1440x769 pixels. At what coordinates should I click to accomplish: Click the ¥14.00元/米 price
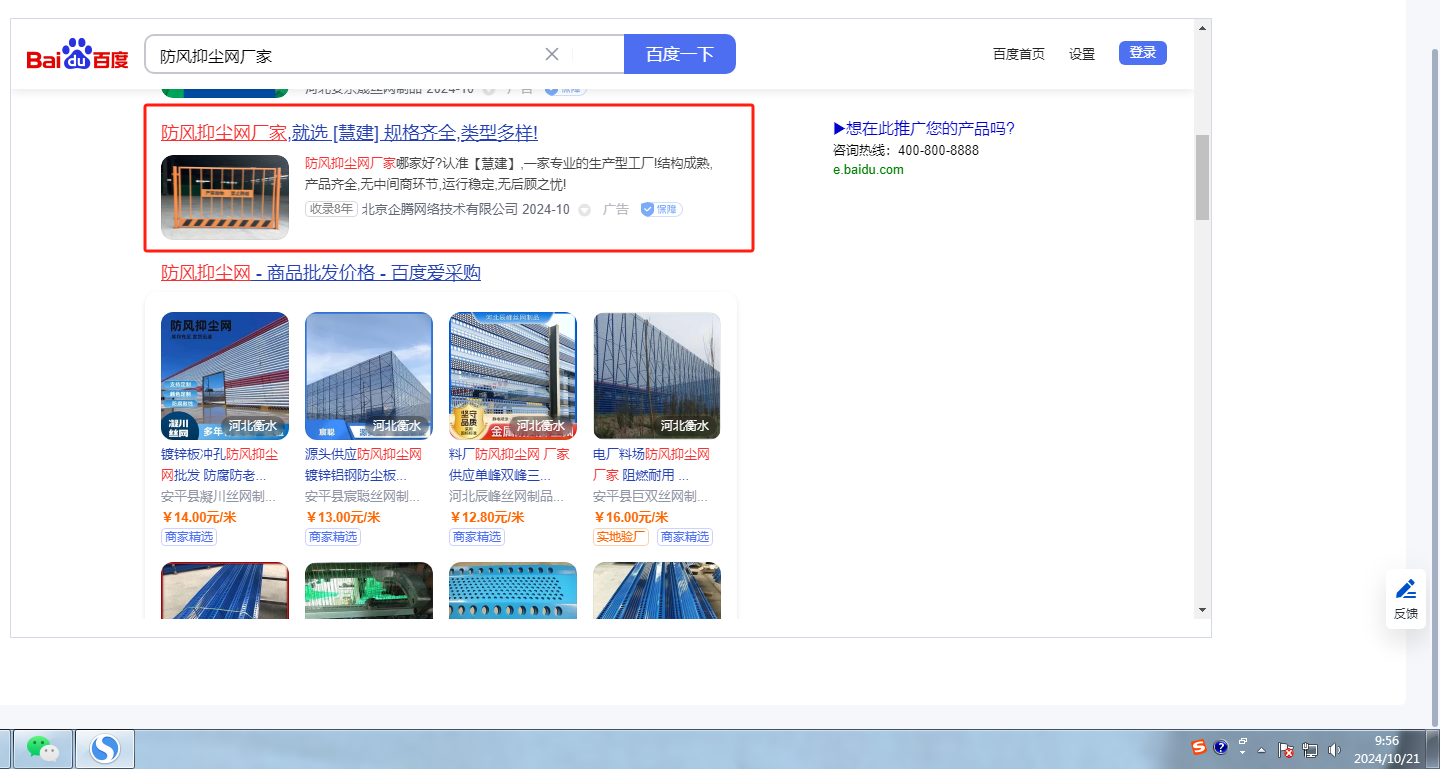coord(199,517)
